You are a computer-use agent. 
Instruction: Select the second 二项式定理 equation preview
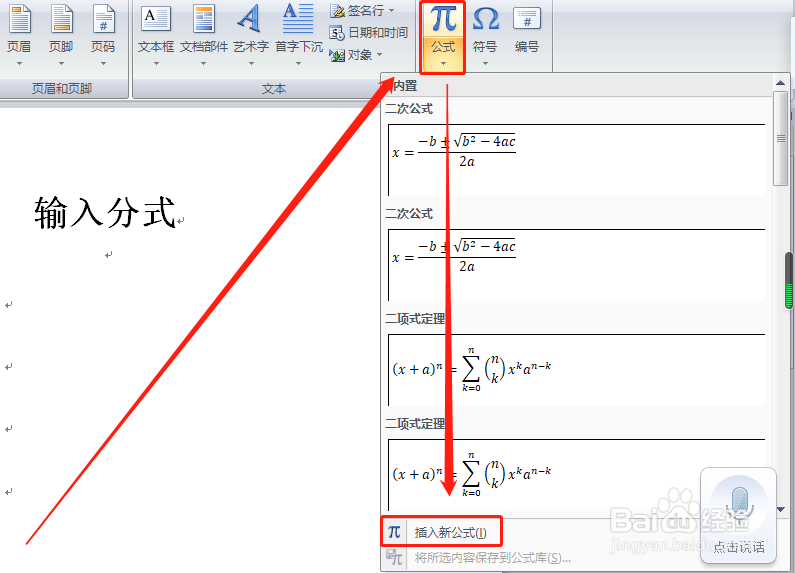(x=576, y=474)
